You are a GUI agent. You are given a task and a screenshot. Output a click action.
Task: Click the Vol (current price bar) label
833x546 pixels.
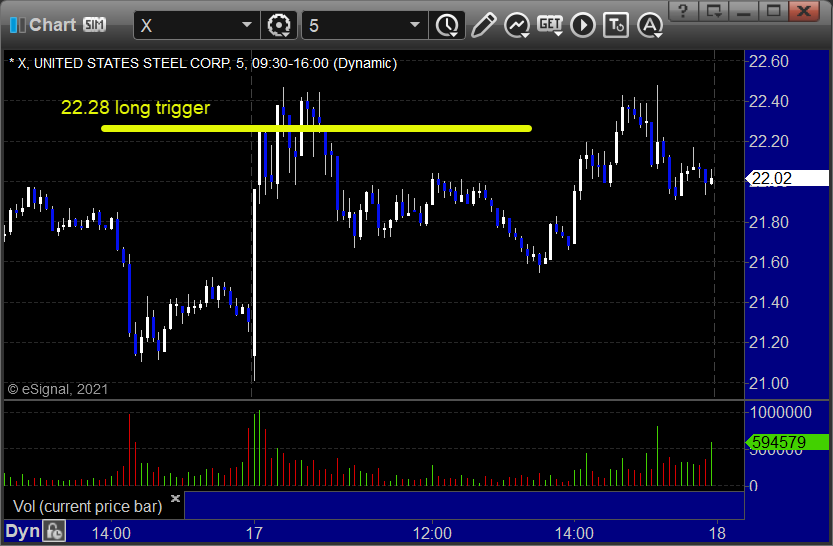[x=88, y=506]
